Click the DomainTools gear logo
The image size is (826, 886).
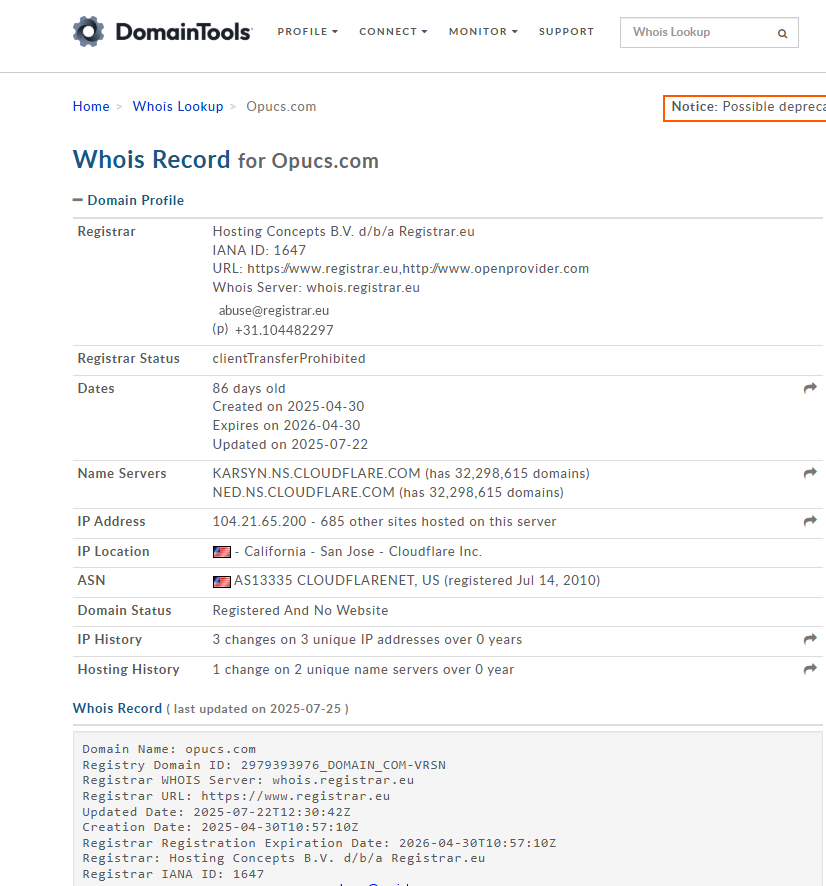[x=89, y=32]
